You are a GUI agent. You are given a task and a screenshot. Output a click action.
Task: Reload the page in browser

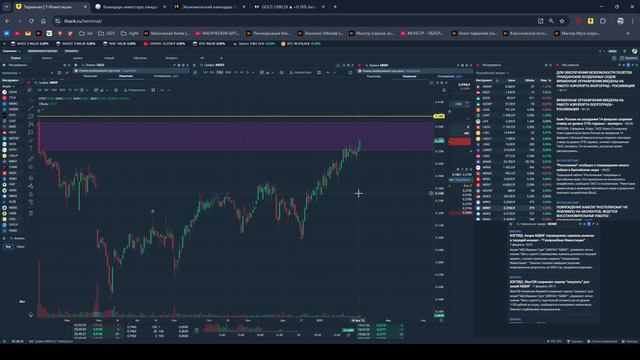tap(31, 21)
